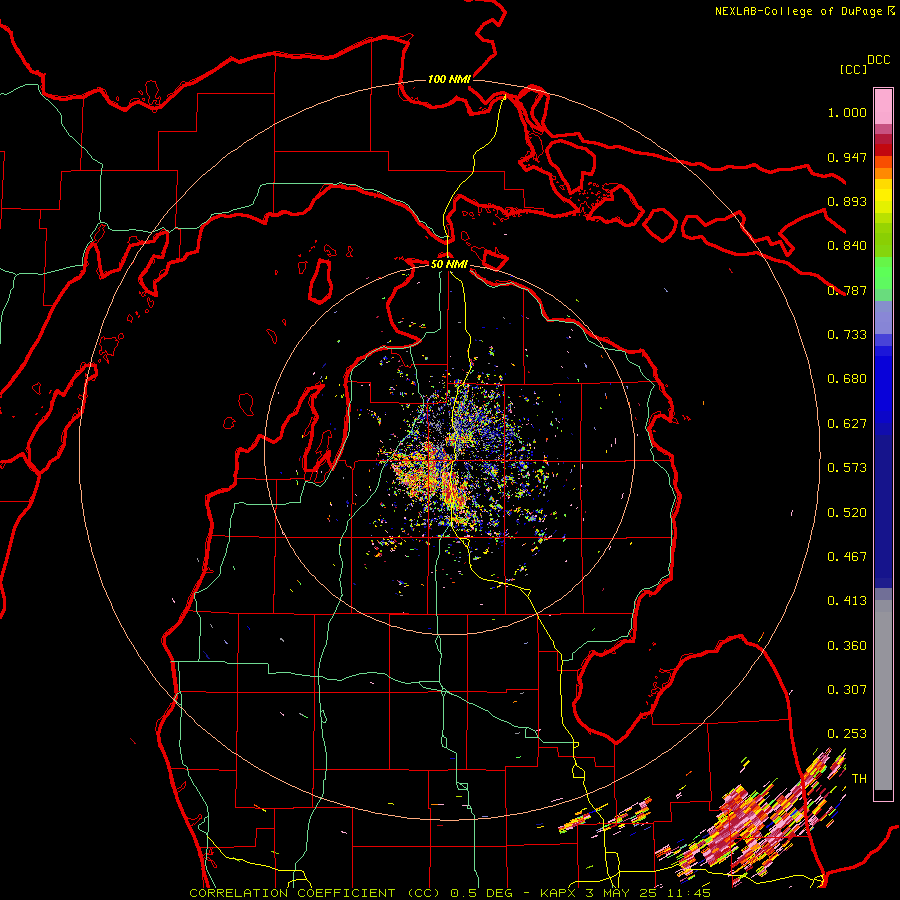Click the 1.000 color scale value

pyautogui.click(x=847, y=112)
